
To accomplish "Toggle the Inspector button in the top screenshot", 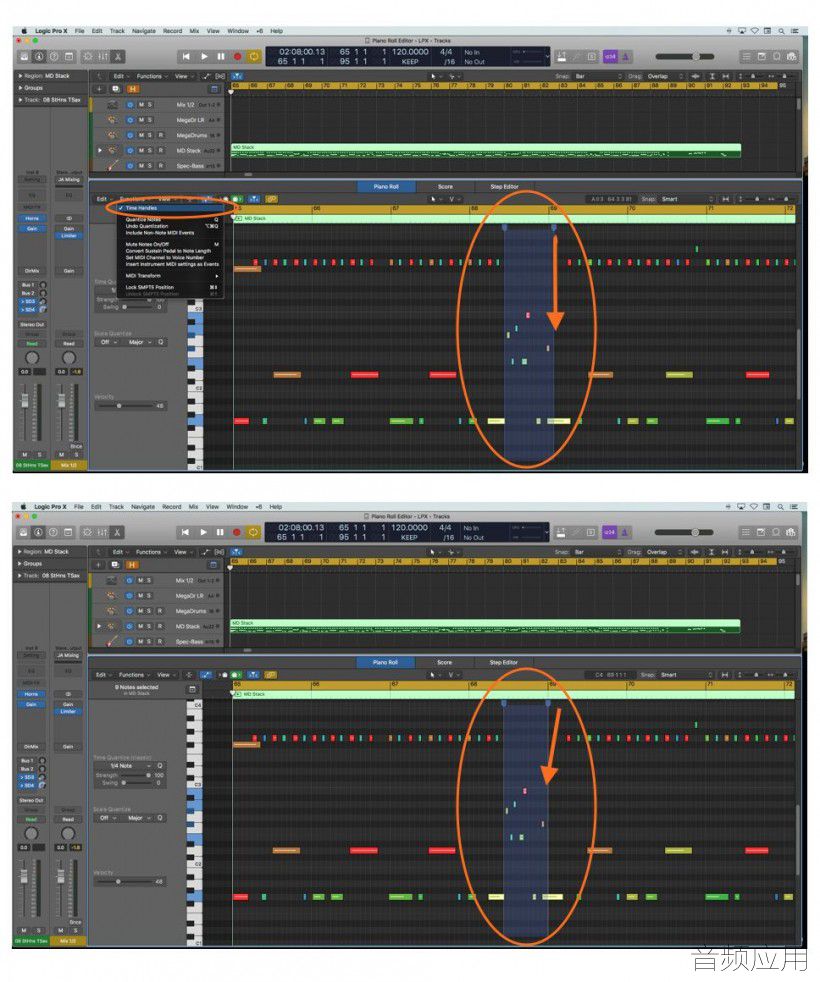I will pos(39,56).
